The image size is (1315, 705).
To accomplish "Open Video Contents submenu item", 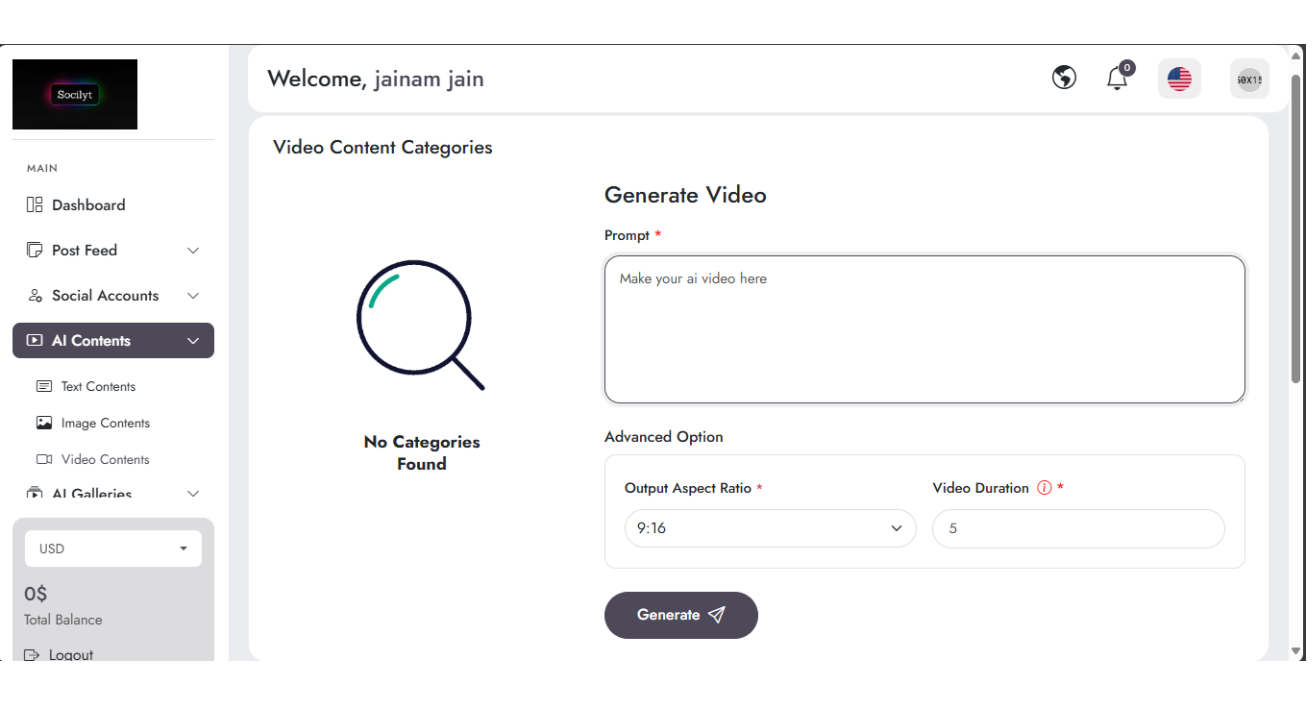I will 105,460.
